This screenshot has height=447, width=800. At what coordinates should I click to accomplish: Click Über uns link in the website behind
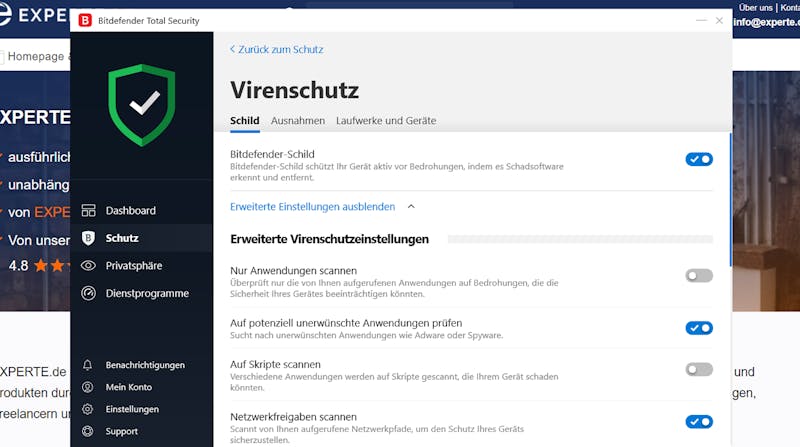pos(756,8)
